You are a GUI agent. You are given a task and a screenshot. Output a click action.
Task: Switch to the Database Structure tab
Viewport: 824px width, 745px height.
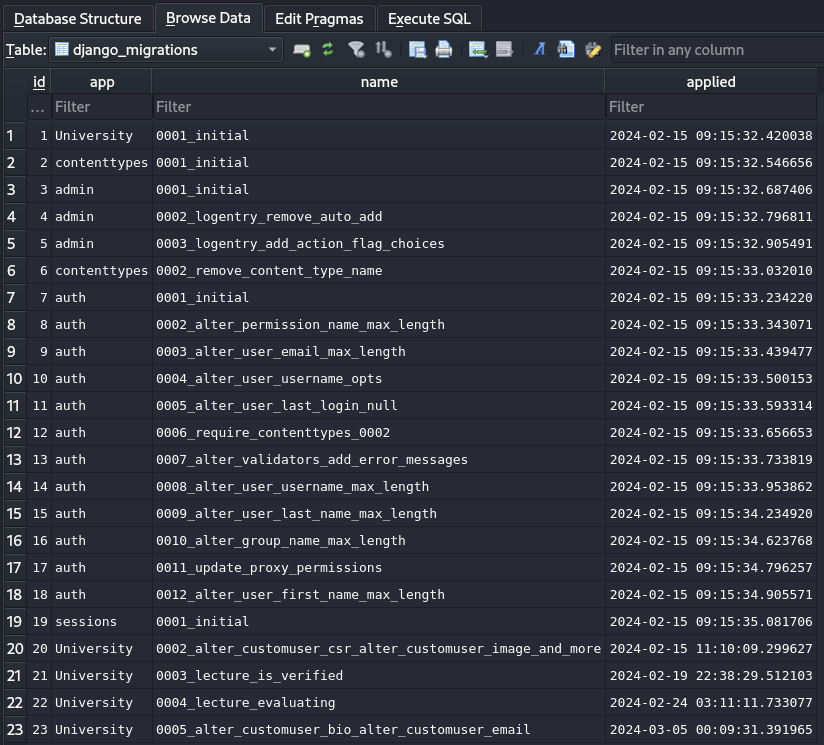78,19
